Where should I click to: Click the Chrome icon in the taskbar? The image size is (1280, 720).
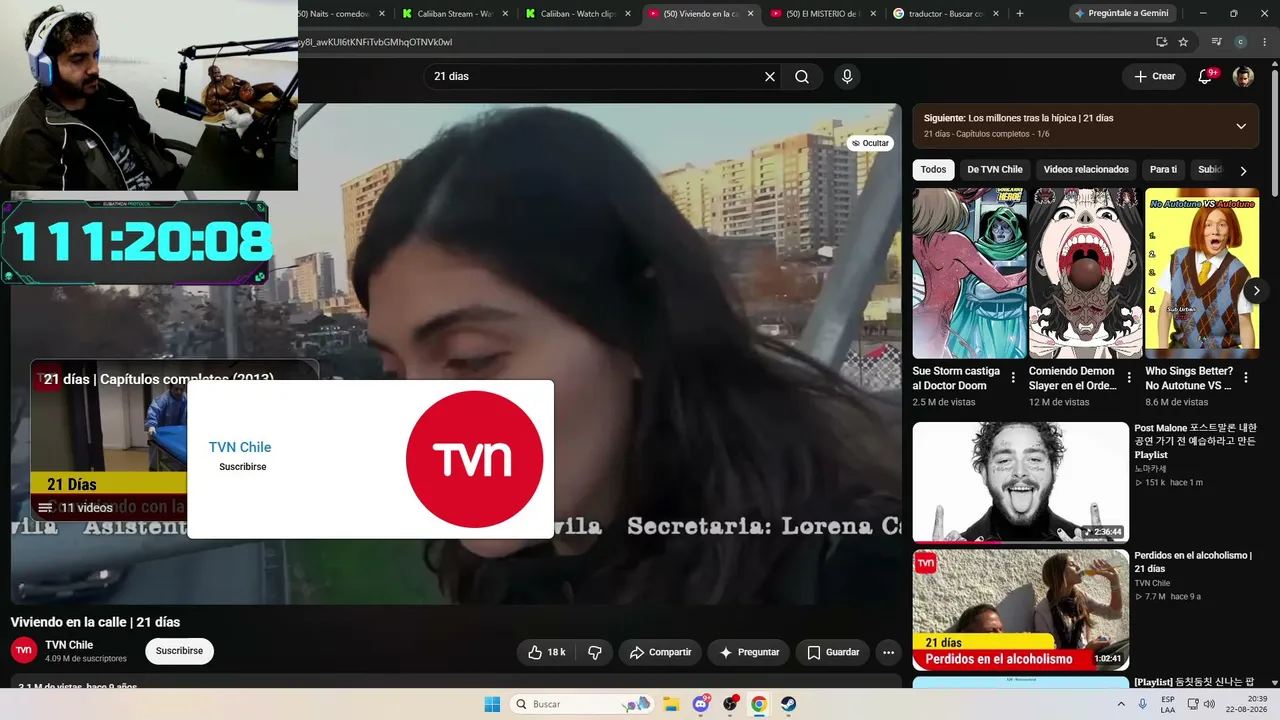(x=759, y=704)
